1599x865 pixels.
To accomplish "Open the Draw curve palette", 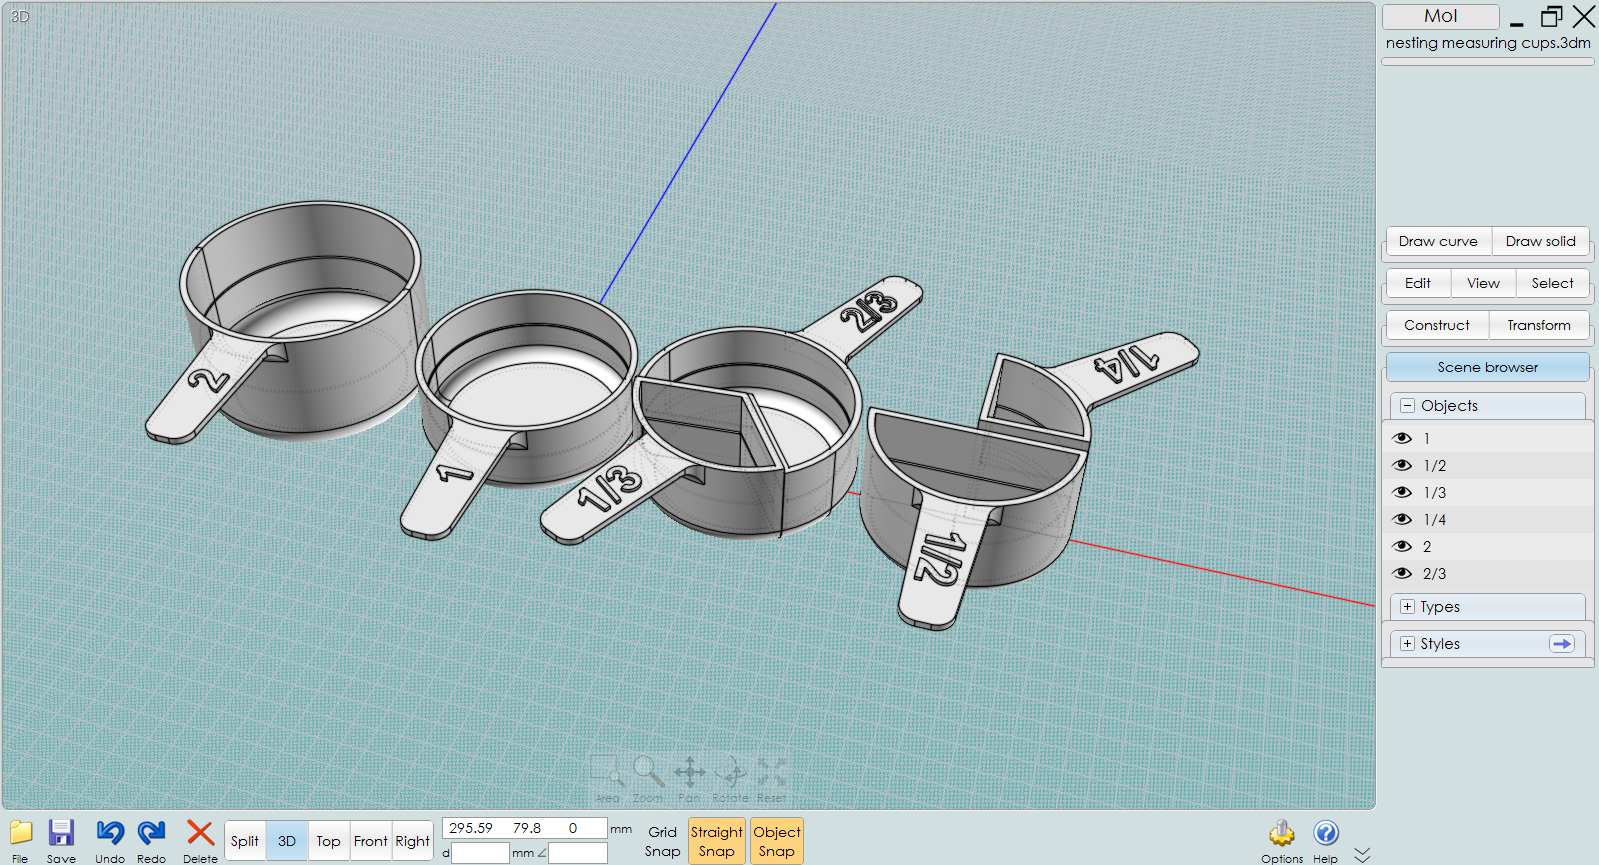I will 1438,241.
